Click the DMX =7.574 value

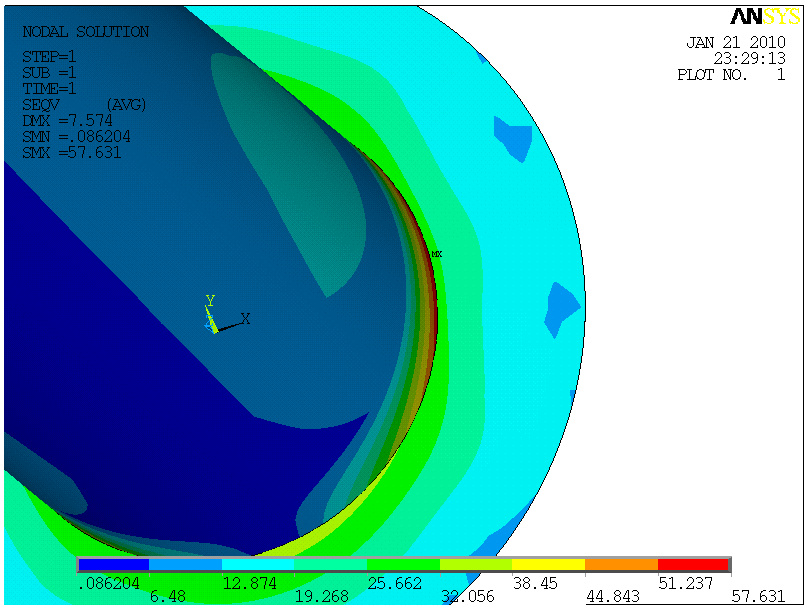point(67,120)
